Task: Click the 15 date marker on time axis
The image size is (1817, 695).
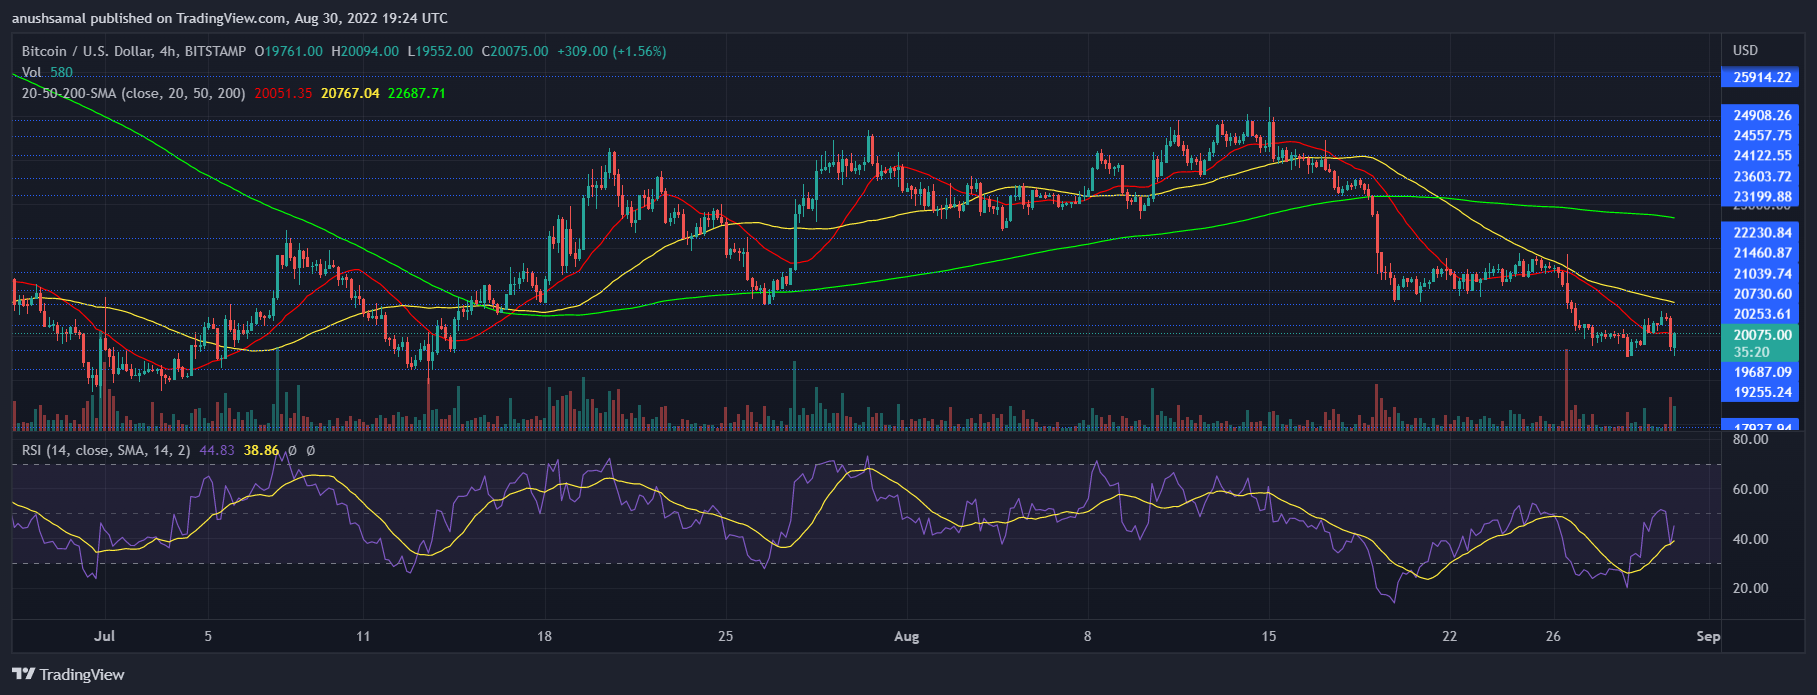Action: pyautogui.click(x=1269, y=636)
